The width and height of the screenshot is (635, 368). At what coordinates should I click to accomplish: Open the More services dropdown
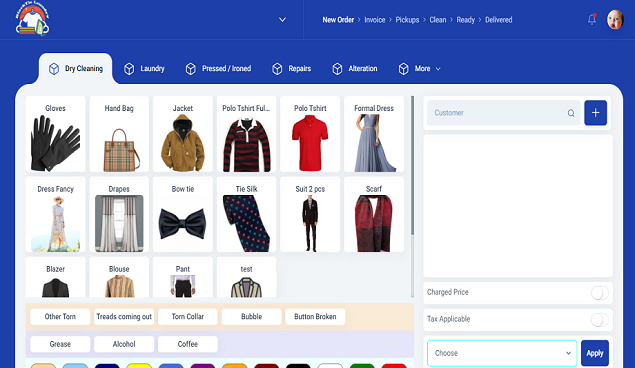pyautogui.click(x=420, y=69)
